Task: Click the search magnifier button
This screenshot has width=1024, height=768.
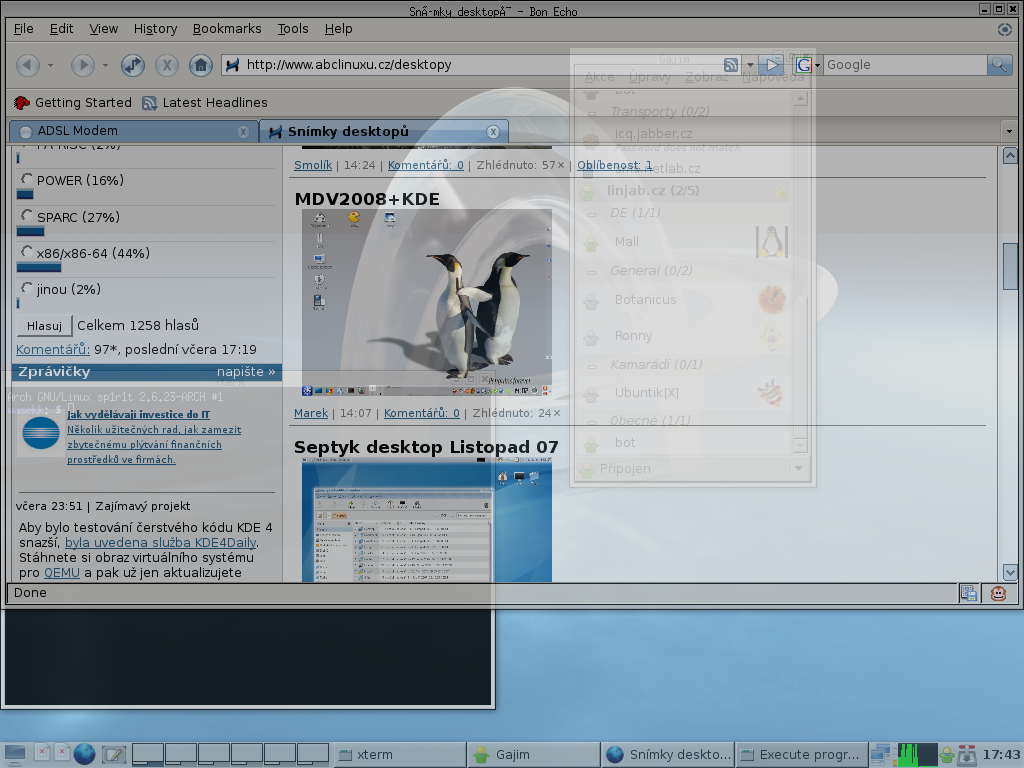Action: pos(999,65)
